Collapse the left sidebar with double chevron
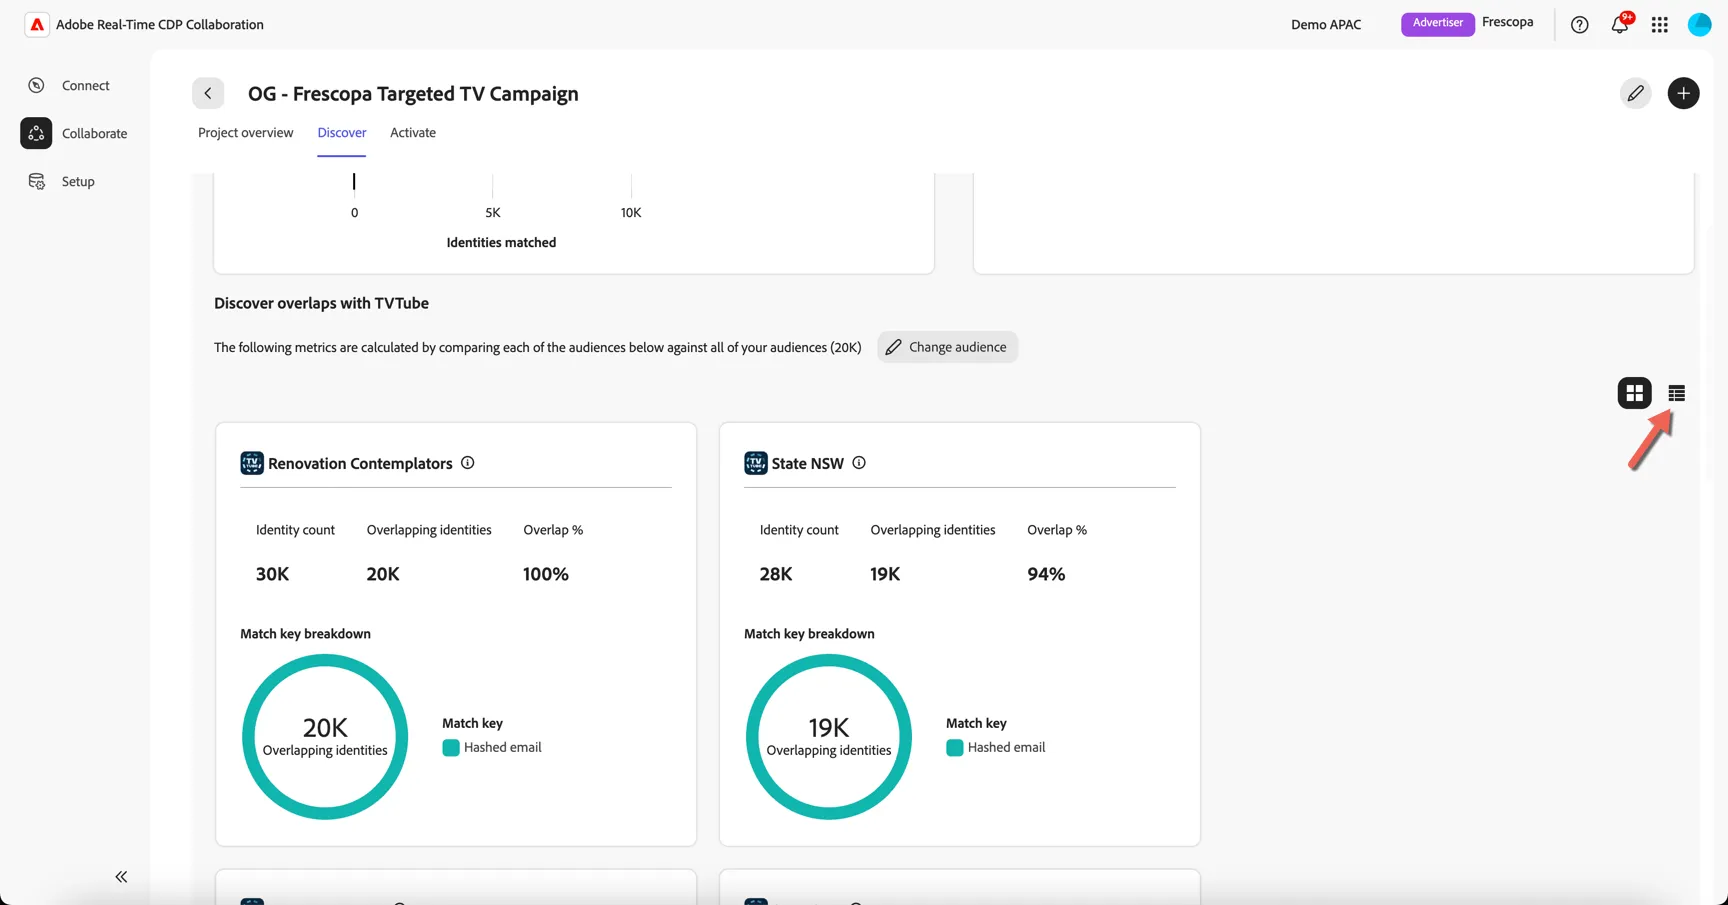The image size is (1728, 905). point(121,877)
